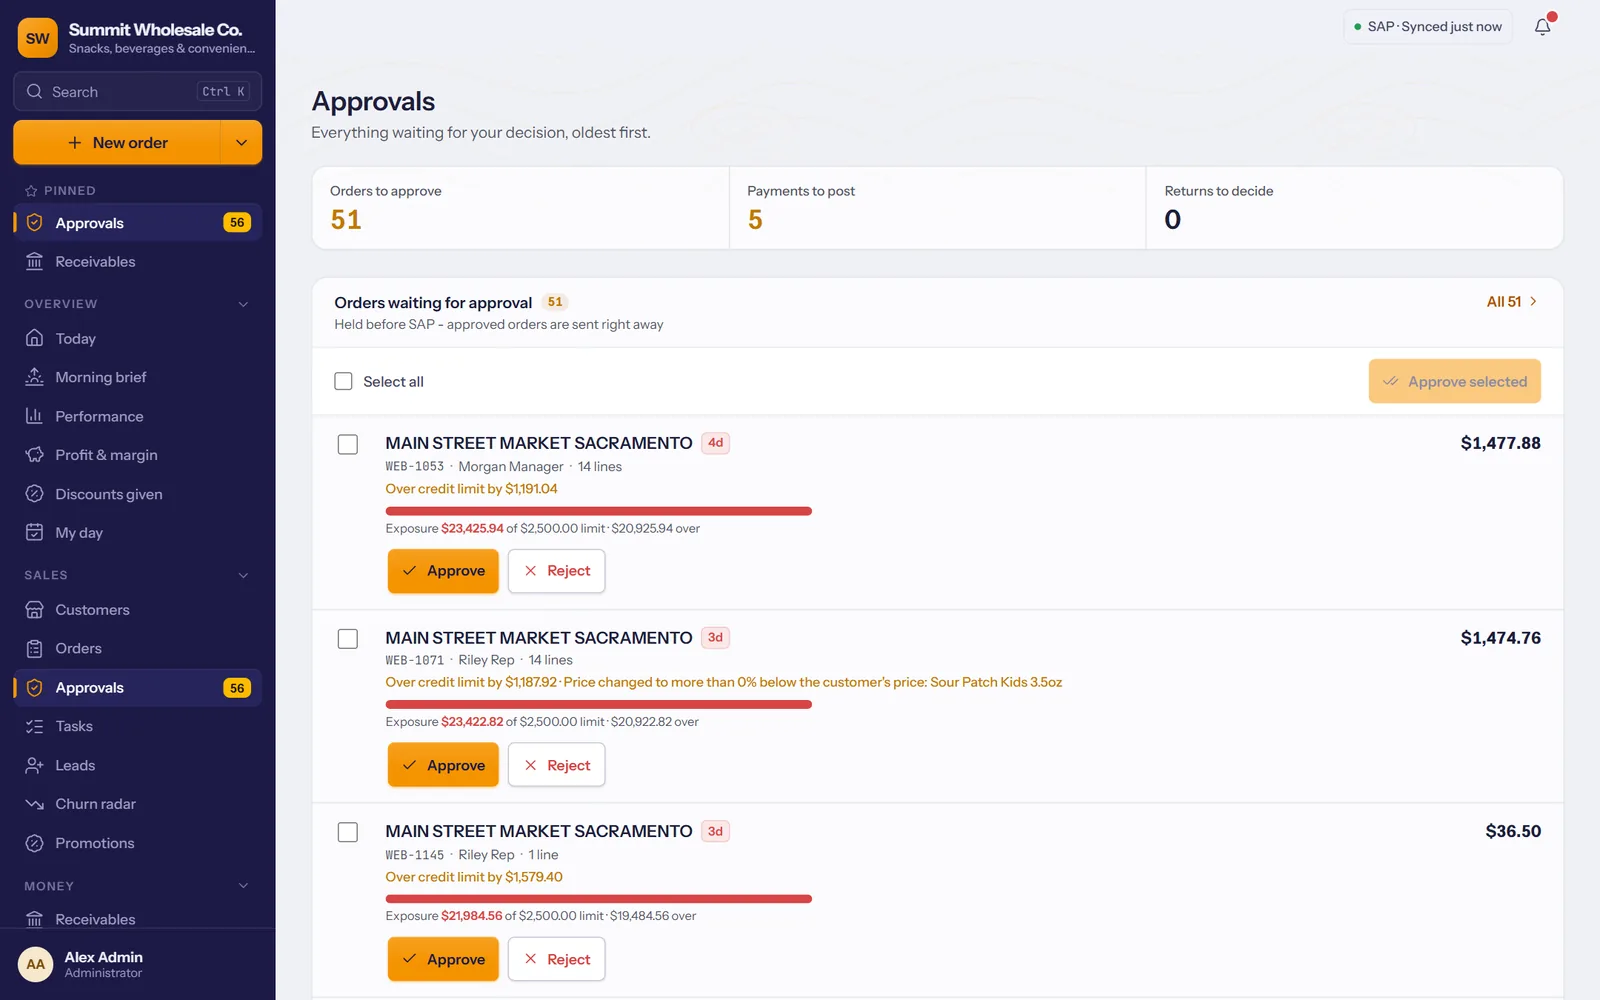Open the Orders page in sidebar

pos(138,649)
